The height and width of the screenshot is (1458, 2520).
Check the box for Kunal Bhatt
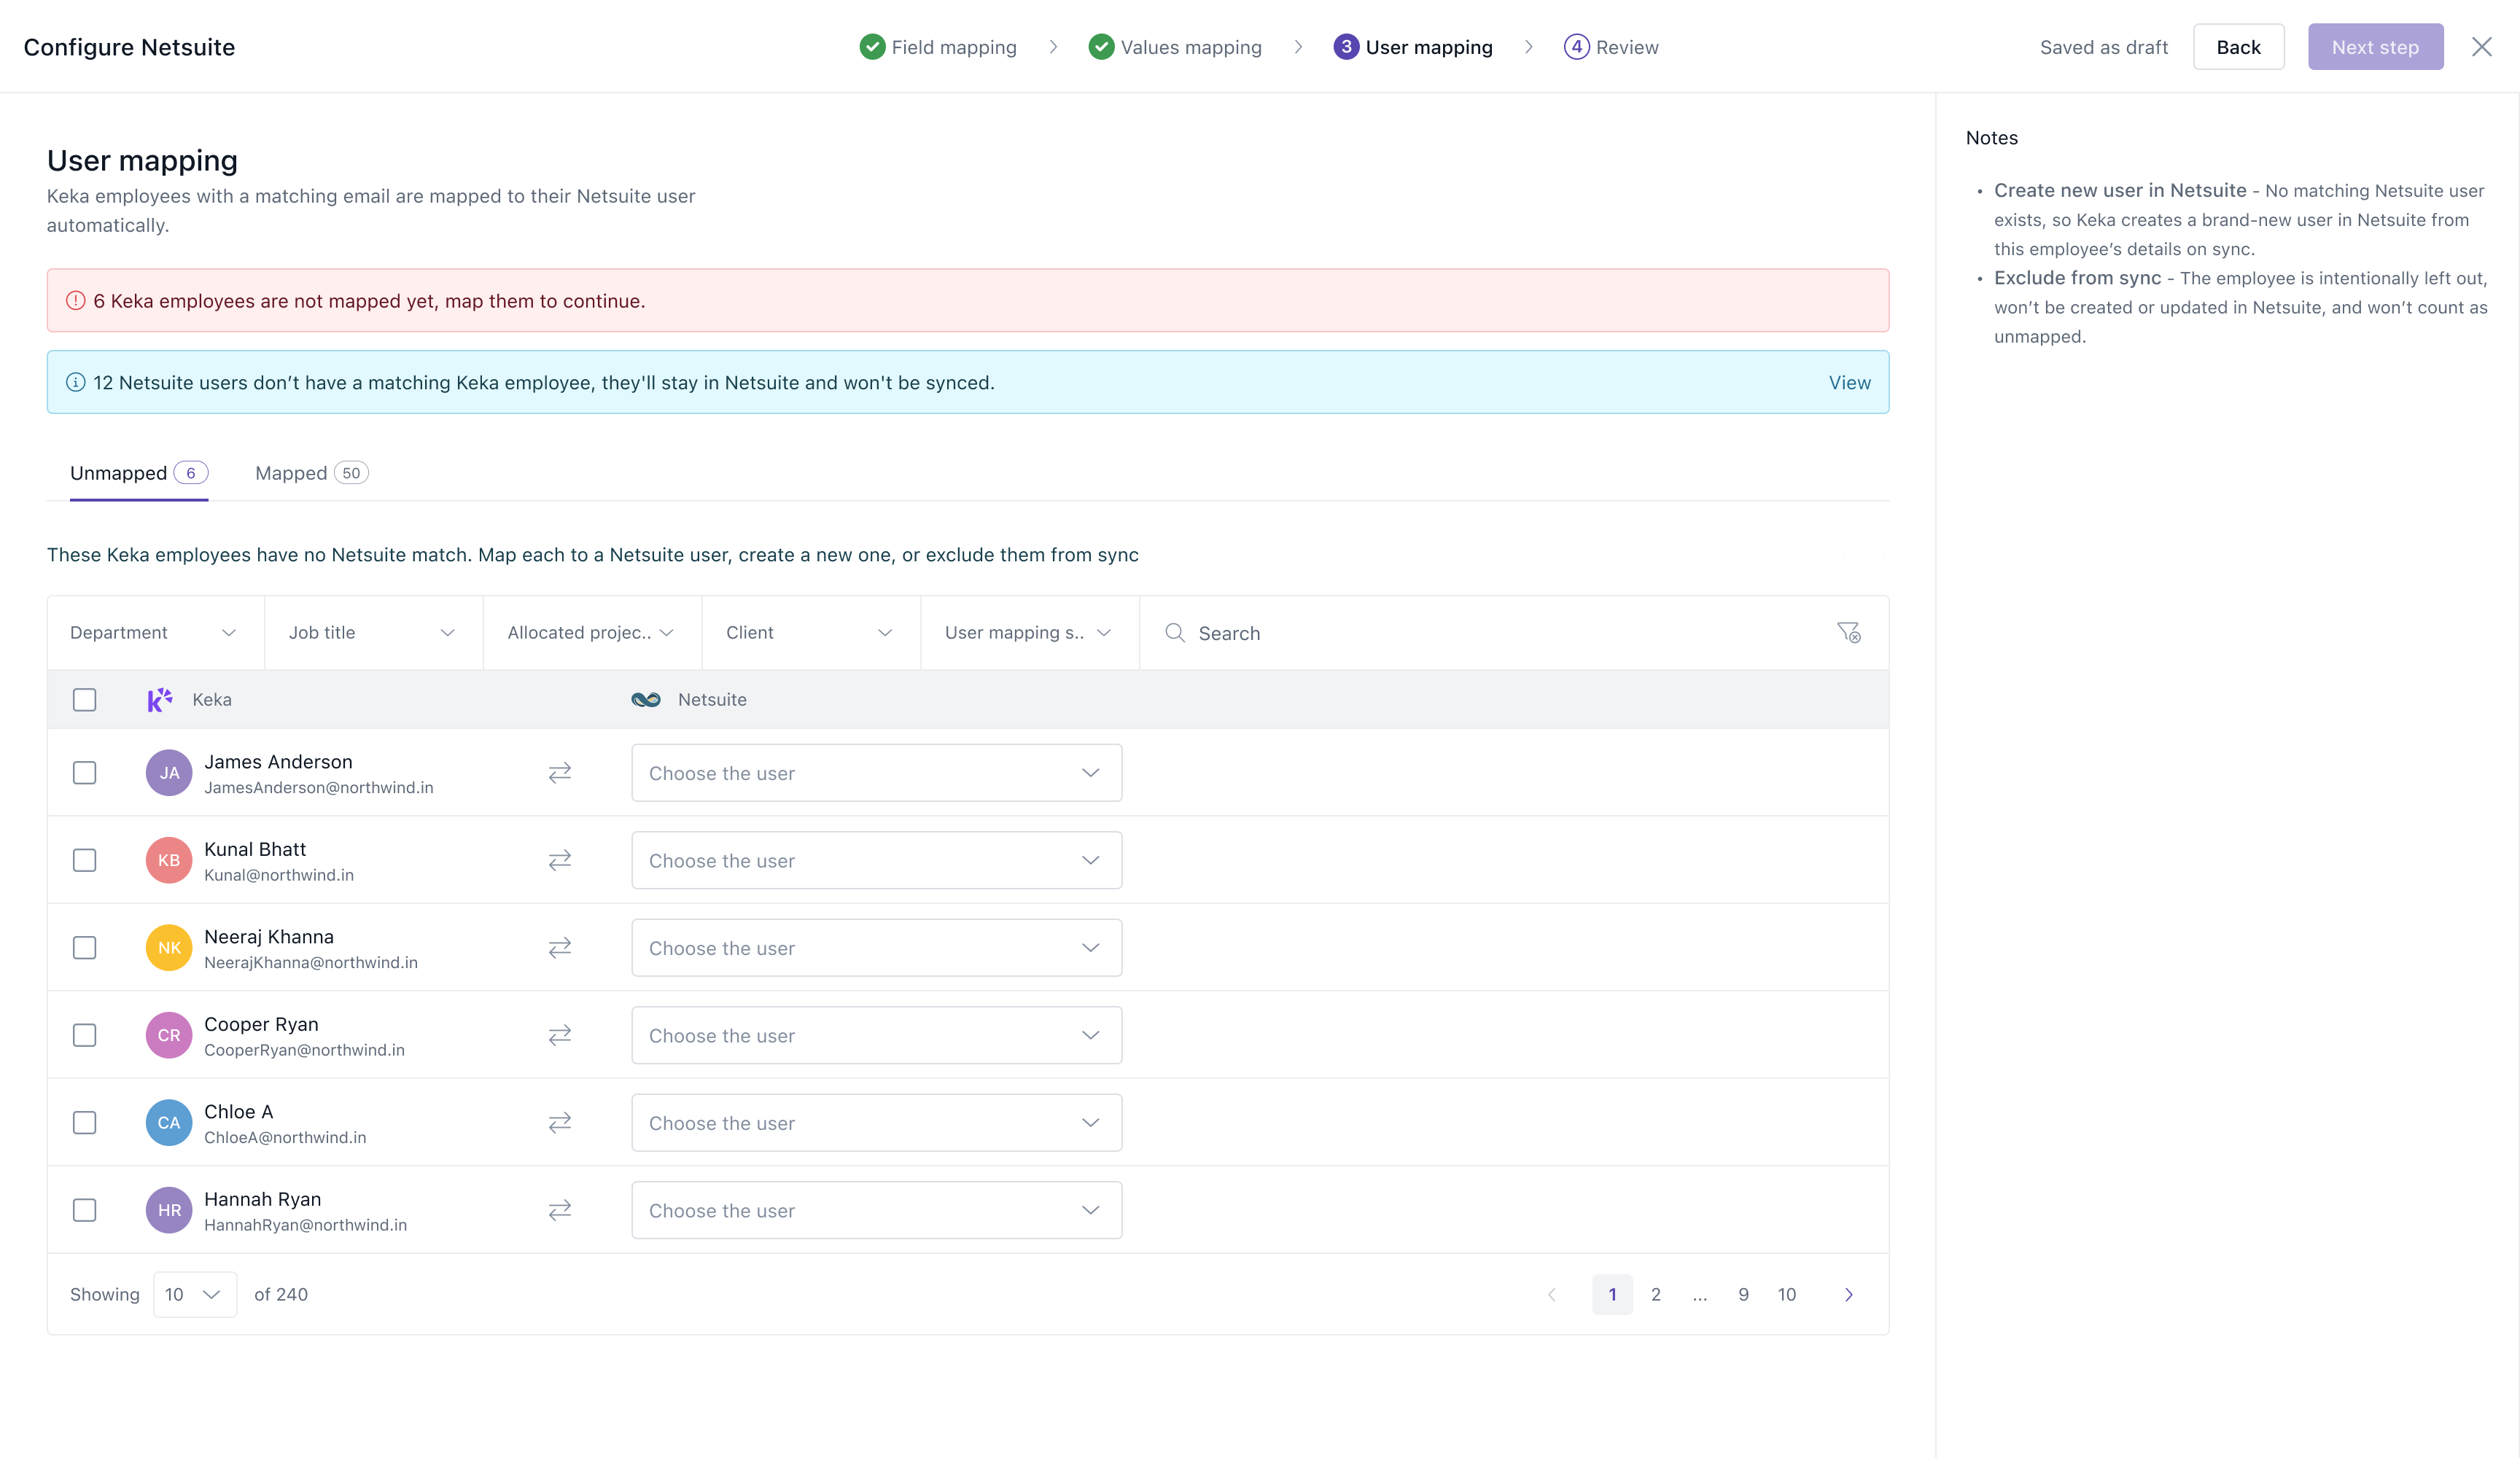pyautogui.click(x=85, y=860)
